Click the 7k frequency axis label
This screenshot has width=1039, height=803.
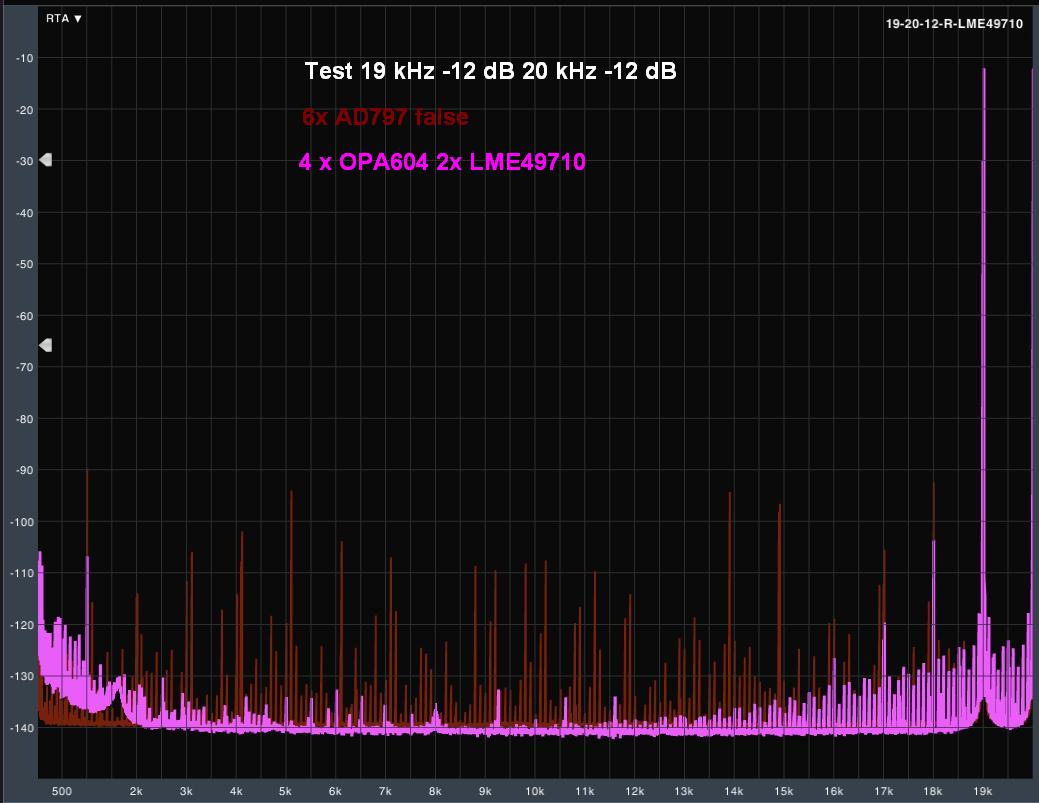(x=385, y=791)
